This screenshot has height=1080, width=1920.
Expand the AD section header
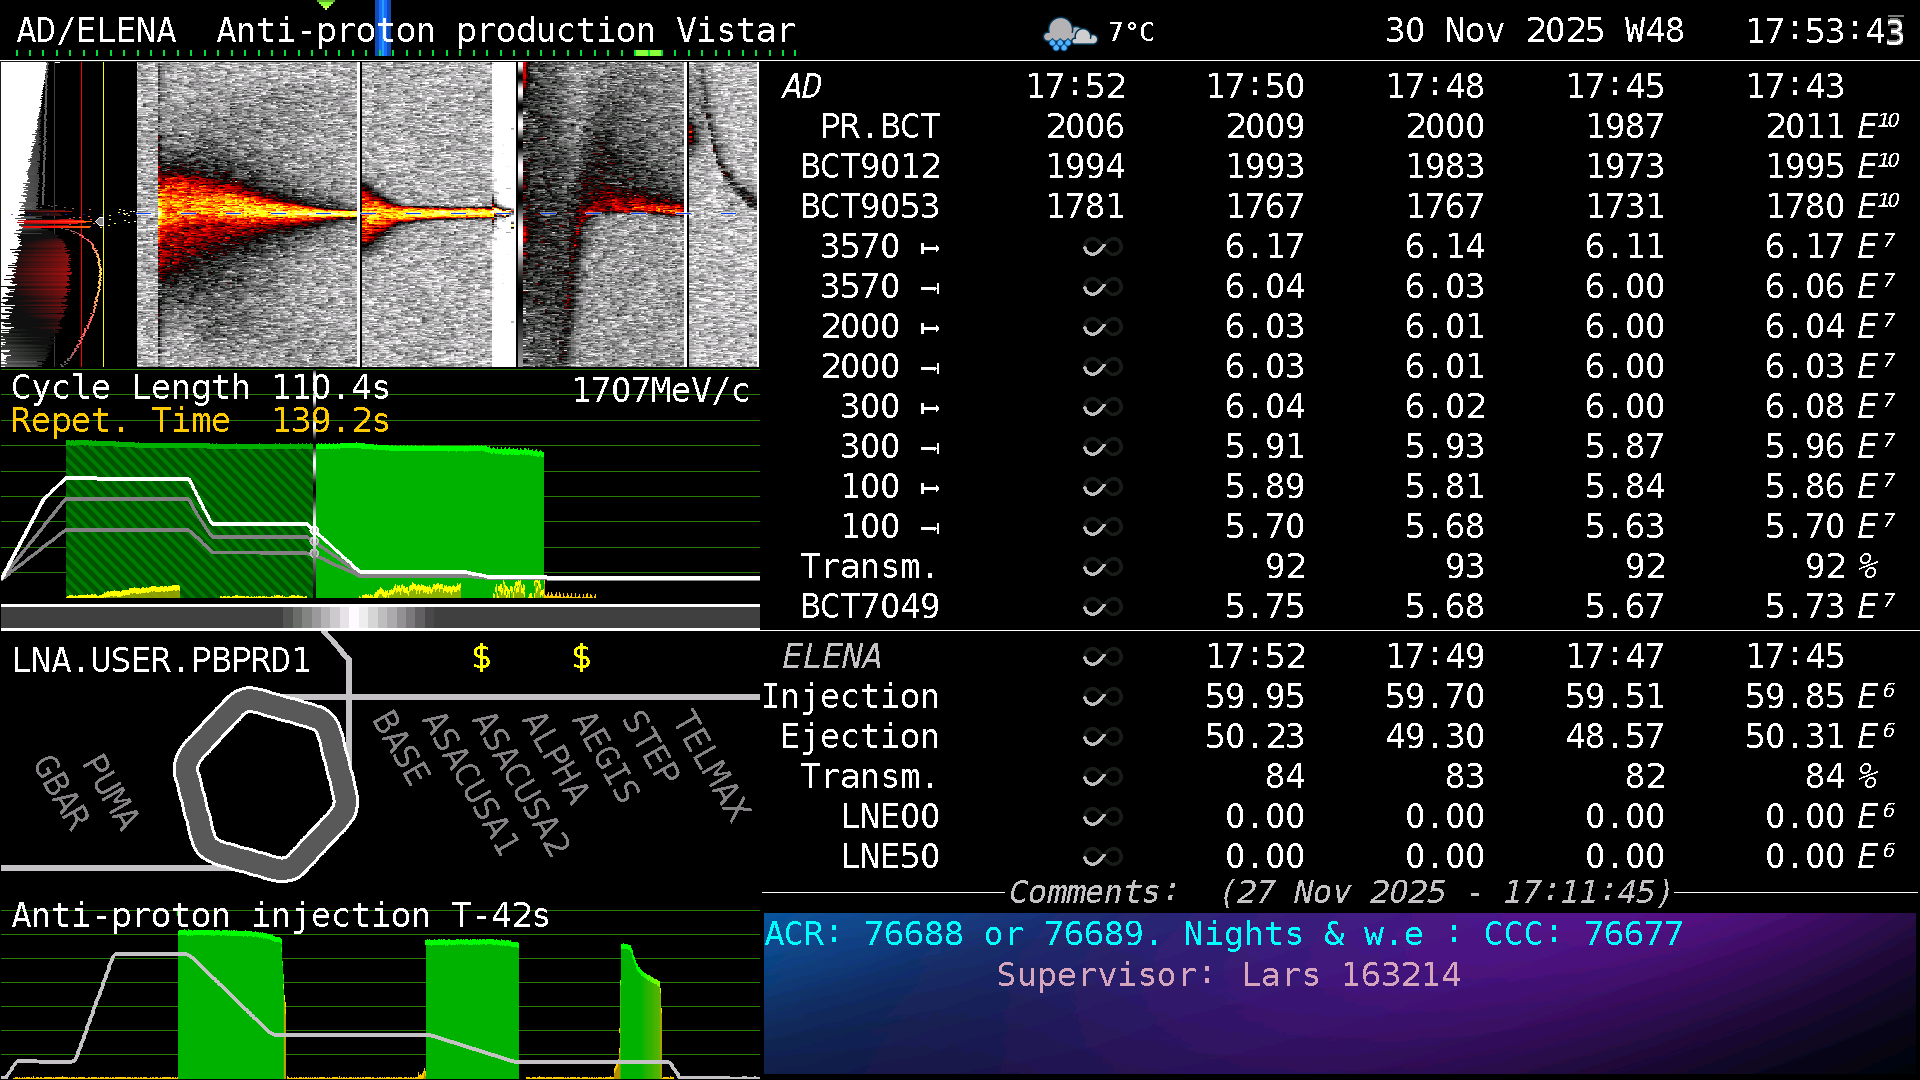800,87
